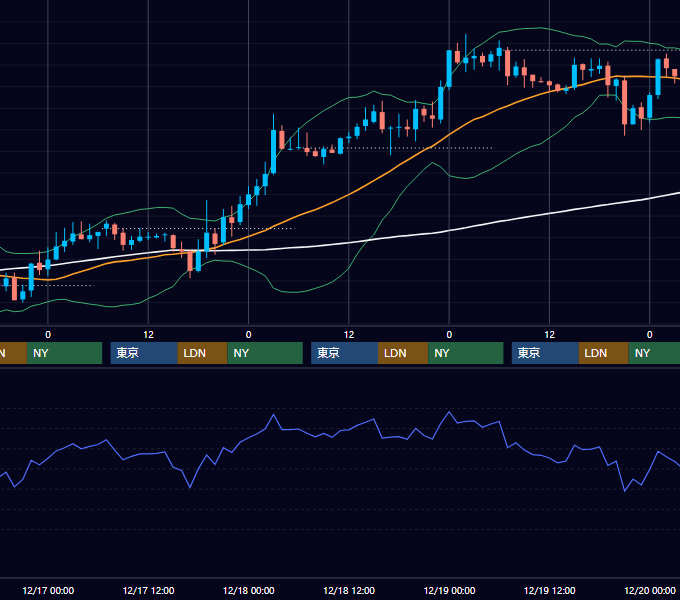Click the hour label 0 above 12/18 00:00
The height and width of the screenshot is (600, 680).
point(248,335)
